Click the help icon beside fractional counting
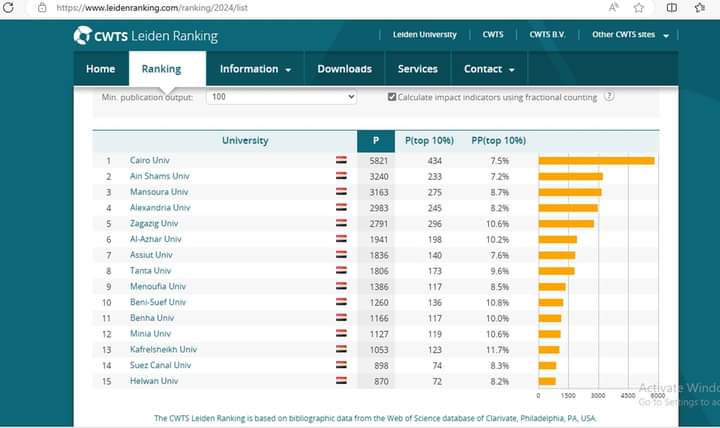The image size is (720, 428). click(x=609, y=97)
